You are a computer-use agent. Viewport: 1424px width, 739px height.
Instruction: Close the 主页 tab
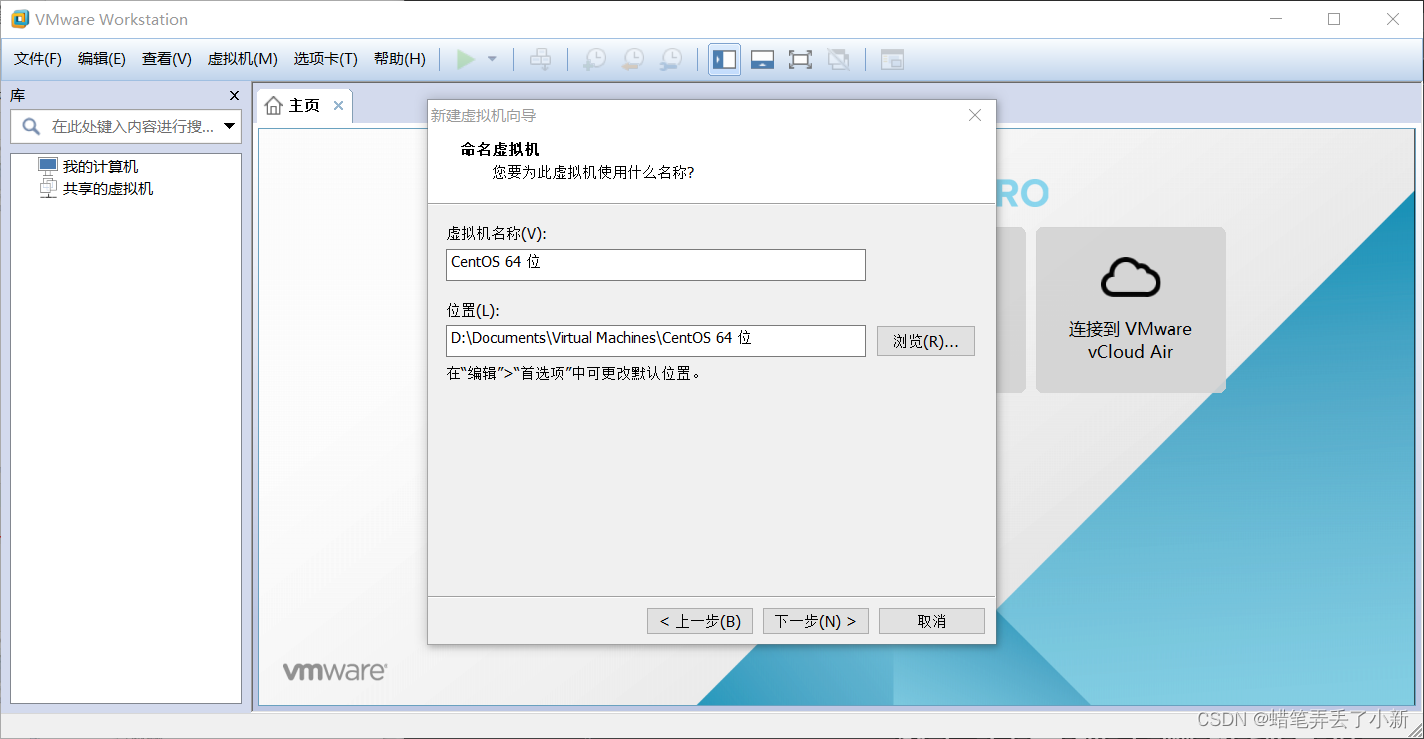(338, 106)
